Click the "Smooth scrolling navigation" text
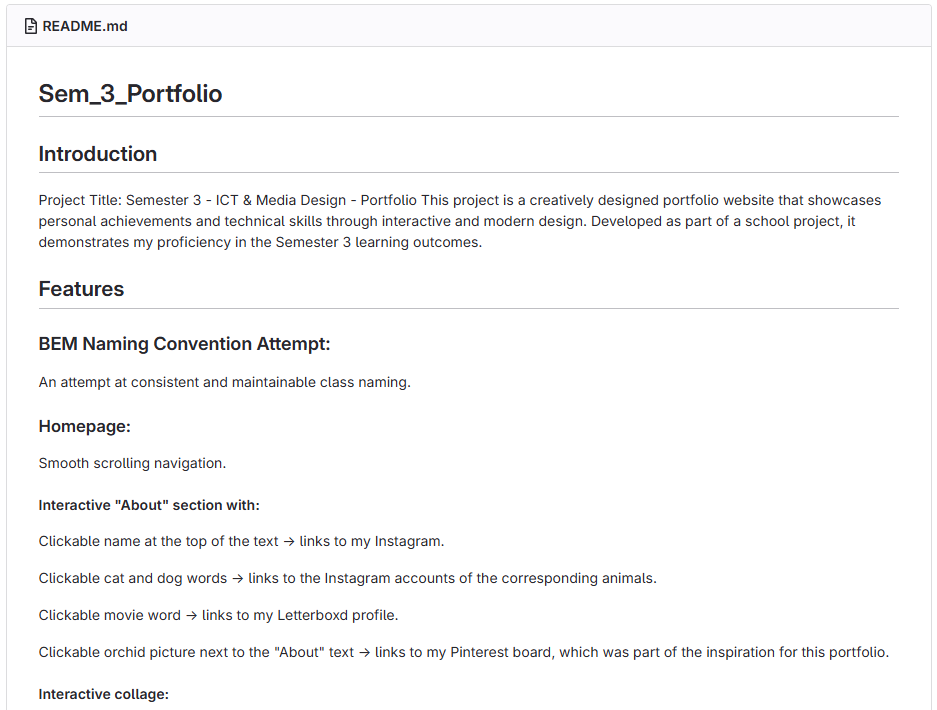 tap(133, 463)
